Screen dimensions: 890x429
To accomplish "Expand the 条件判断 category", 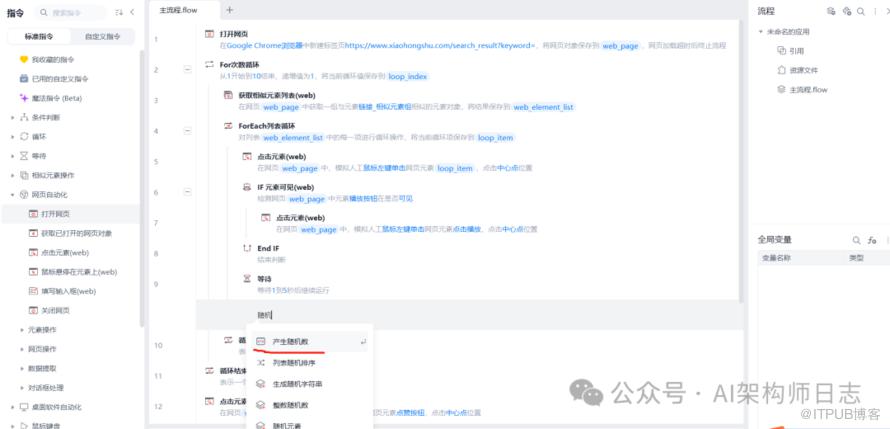I will click(x=12, y=117).
